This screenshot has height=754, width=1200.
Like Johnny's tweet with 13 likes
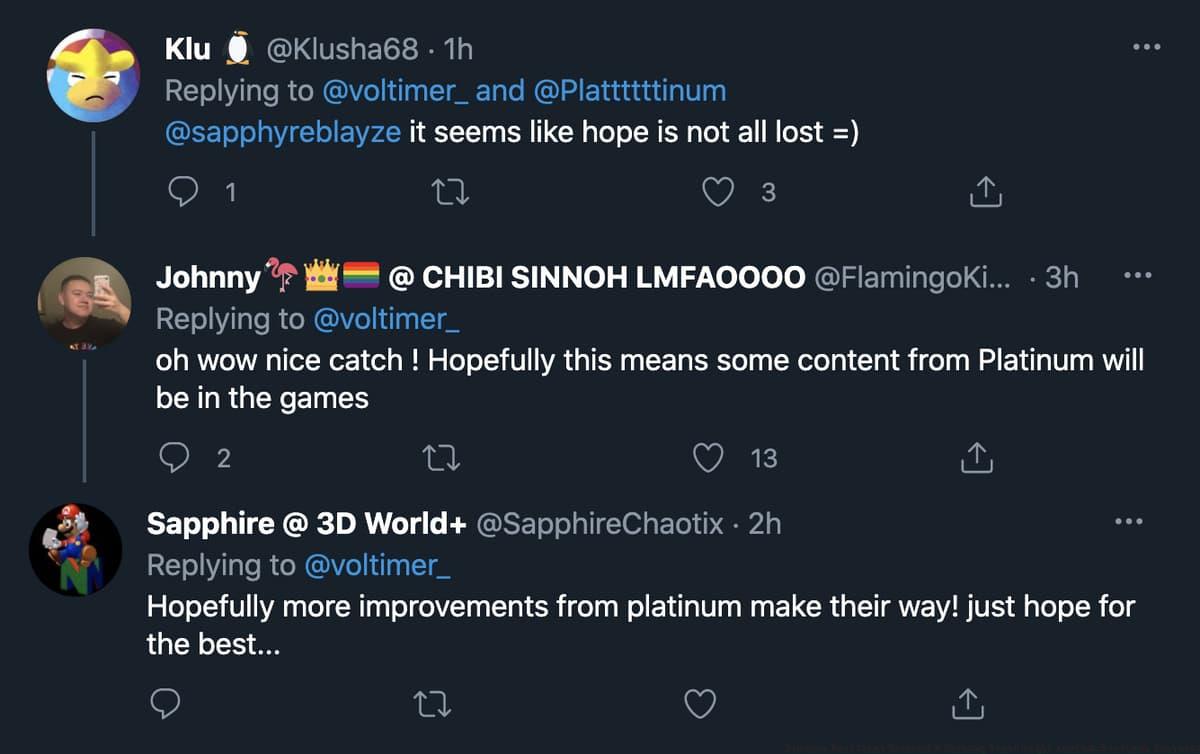click(x=709, y=457)
